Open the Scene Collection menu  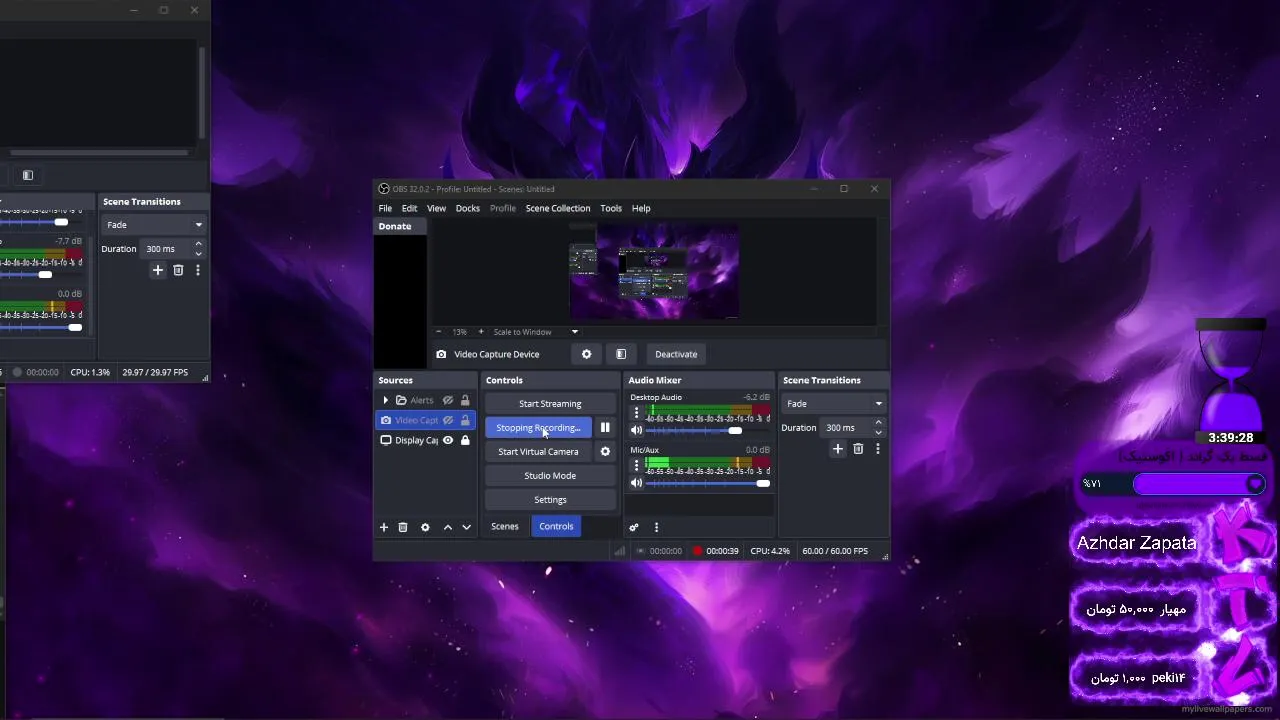click(558, 208)
